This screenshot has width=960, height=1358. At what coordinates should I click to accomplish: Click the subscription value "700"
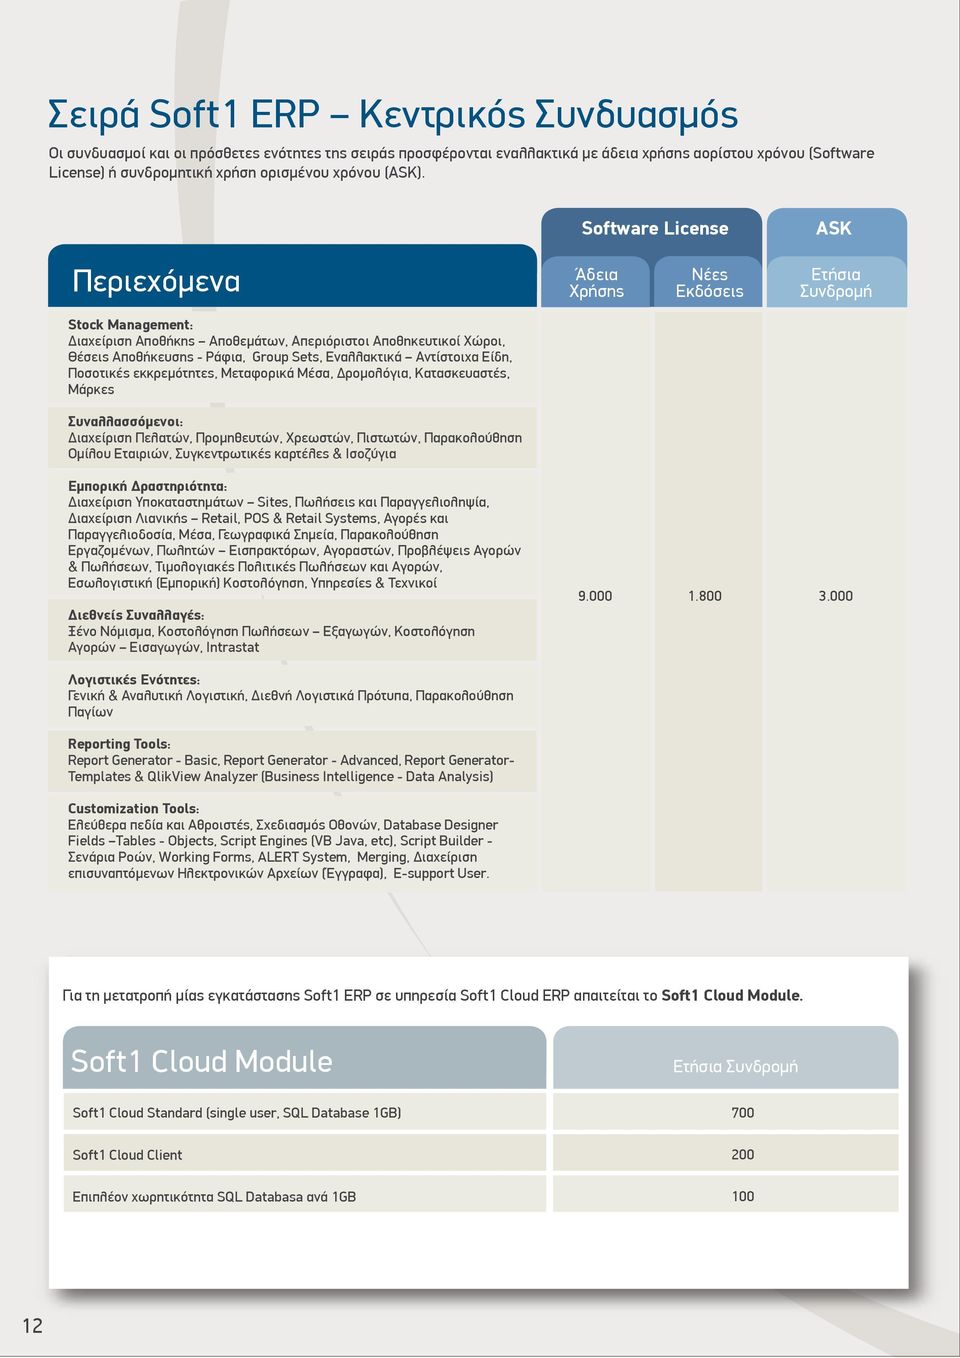point(742,1113)
